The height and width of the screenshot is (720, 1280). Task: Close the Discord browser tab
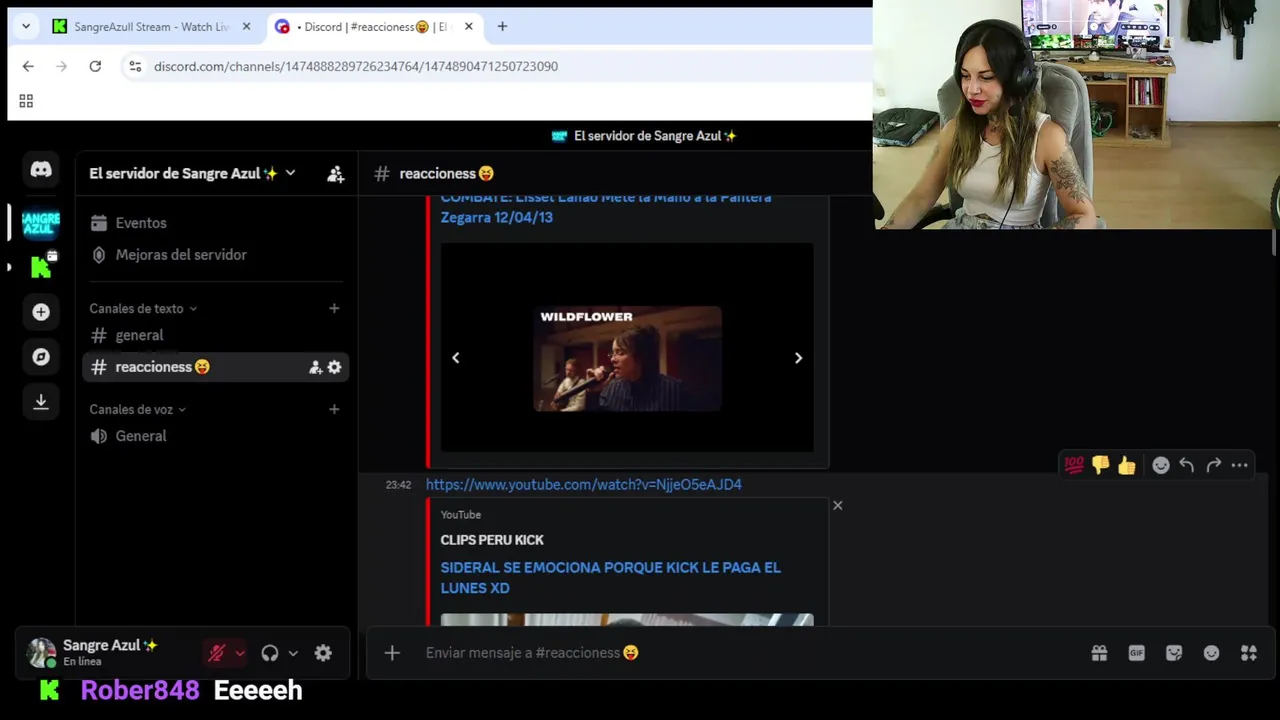[x=468, y=27]
